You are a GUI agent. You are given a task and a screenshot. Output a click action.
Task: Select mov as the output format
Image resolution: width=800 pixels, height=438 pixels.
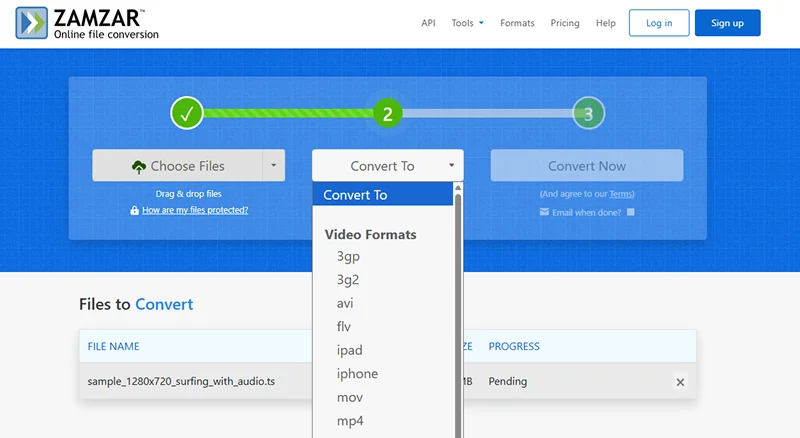click(x=350, y=397)
